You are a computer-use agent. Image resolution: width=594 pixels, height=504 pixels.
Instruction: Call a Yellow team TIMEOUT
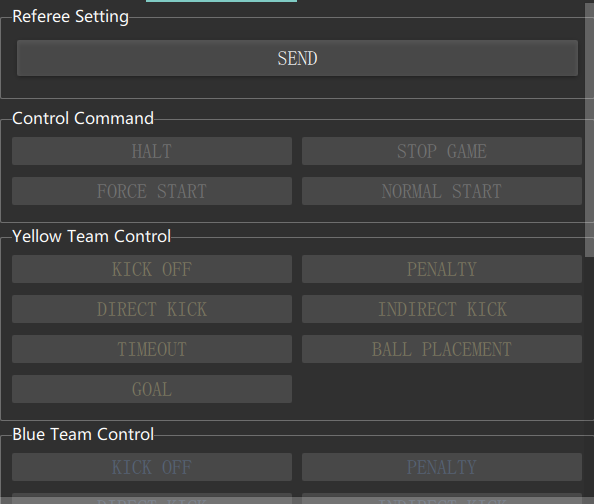(152, 349)
